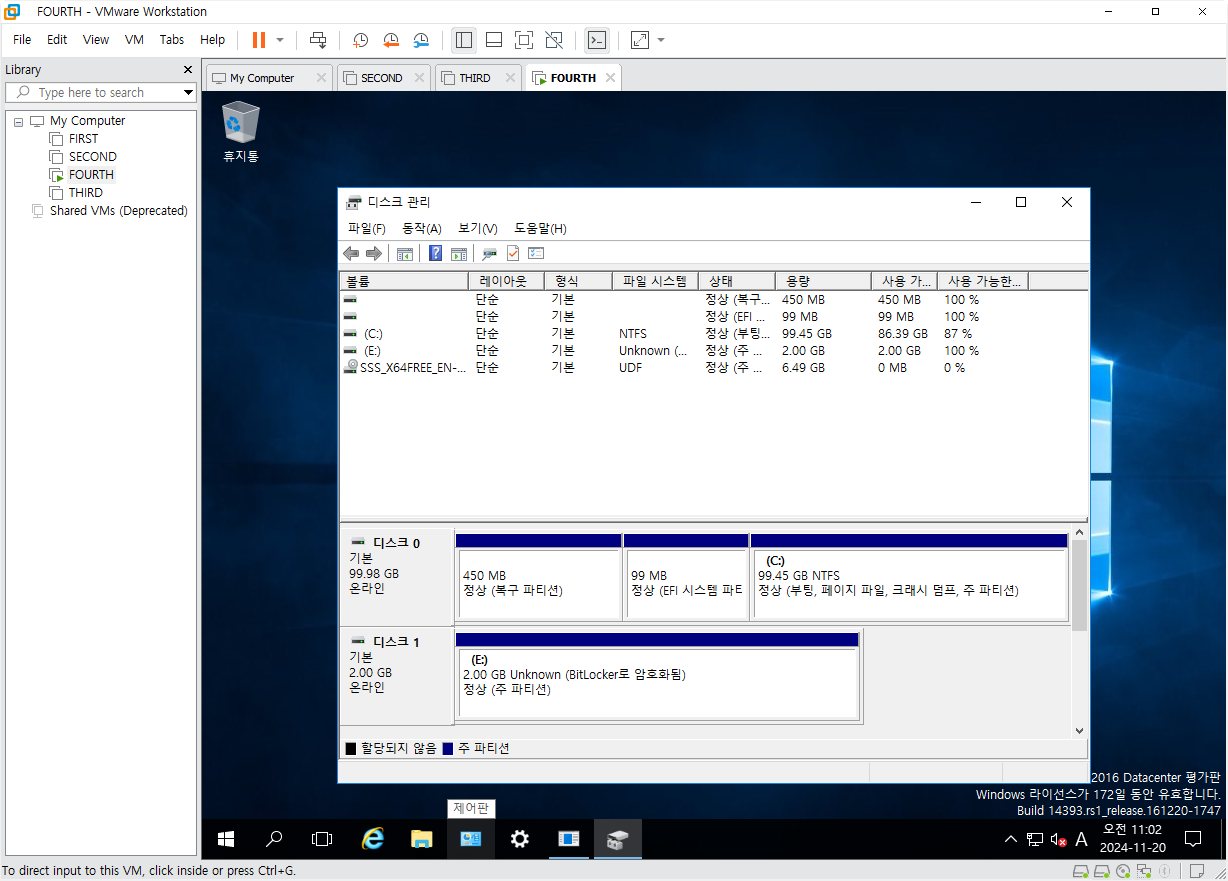Sort by the 레이아웃 column header

505,281
